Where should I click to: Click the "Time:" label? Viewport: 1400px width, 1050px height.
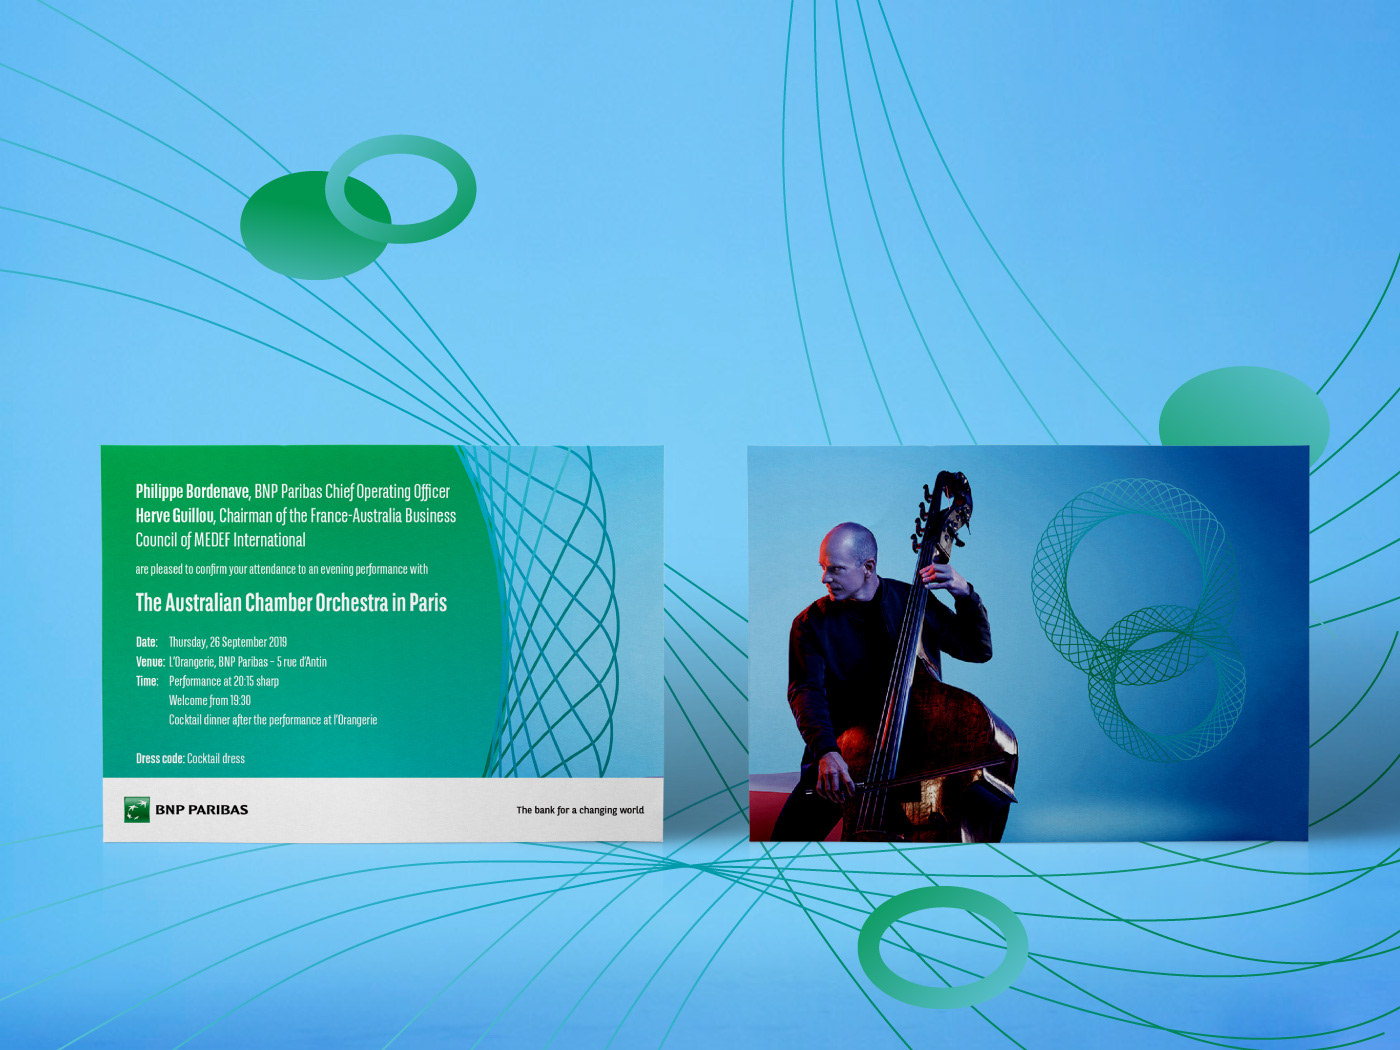(147, 681)
